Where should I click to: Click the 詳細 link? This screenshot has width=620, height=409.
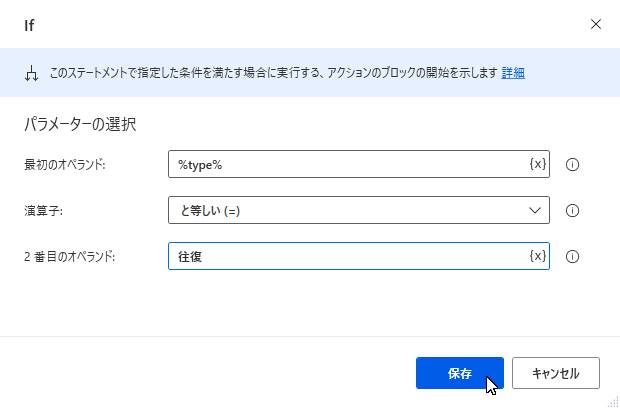coord(513,73)
